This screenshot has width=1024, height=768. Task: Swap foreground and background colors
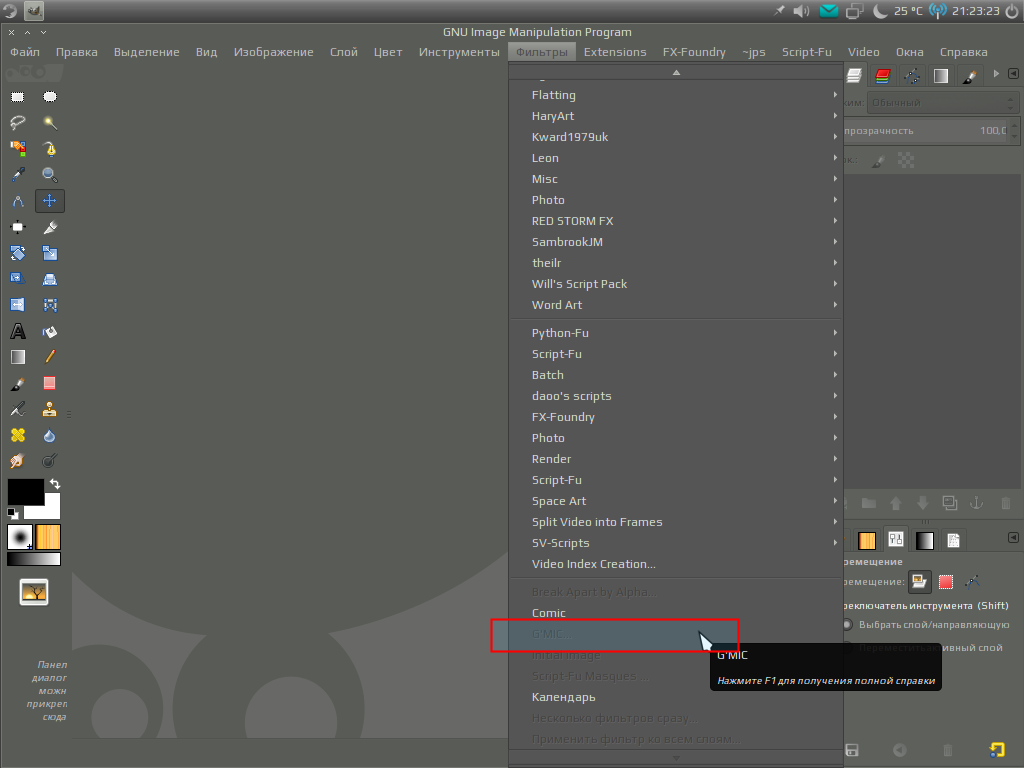point(55,484)
